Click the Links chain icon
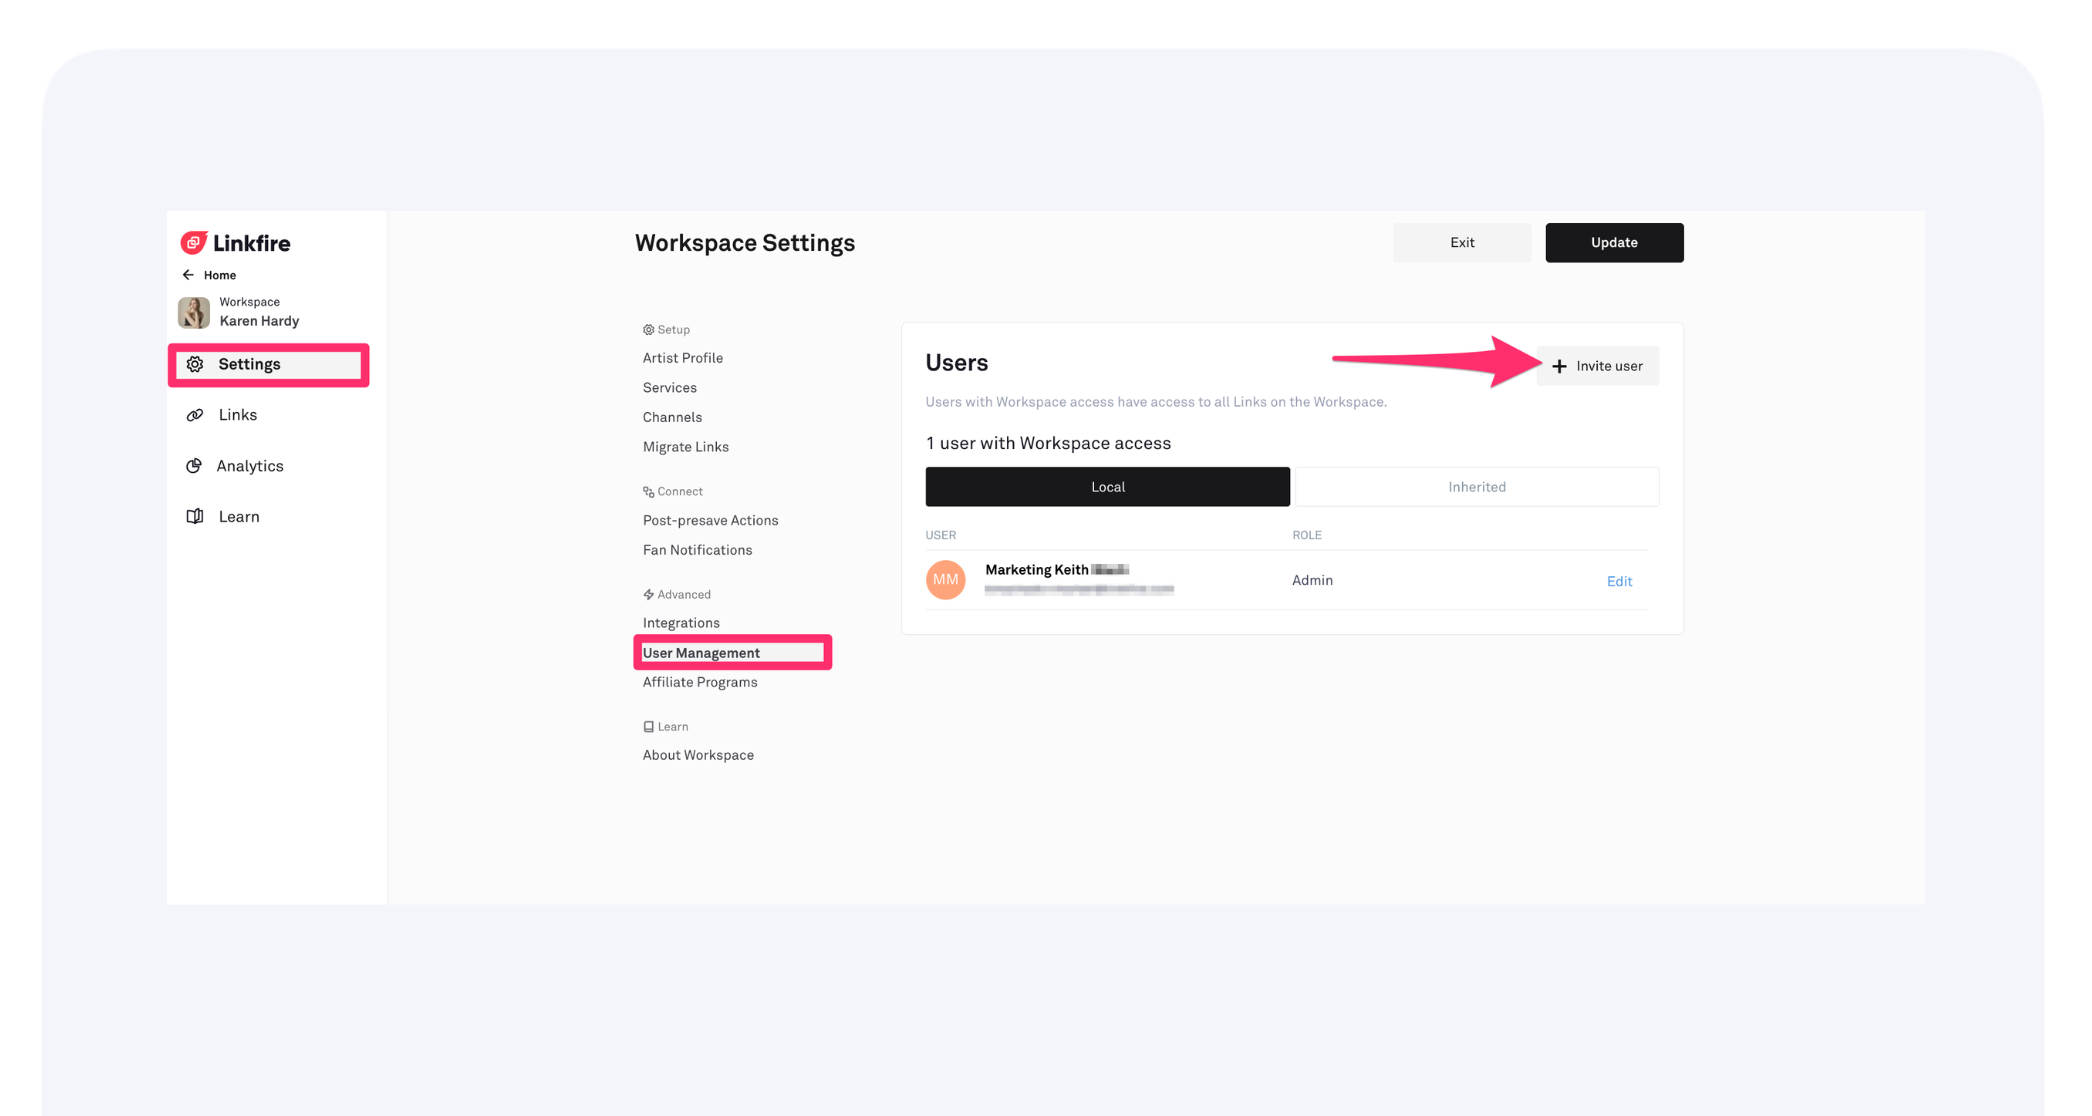Image resolution: width=2092 pixels, height=1116 pixels. coord(195,415)
